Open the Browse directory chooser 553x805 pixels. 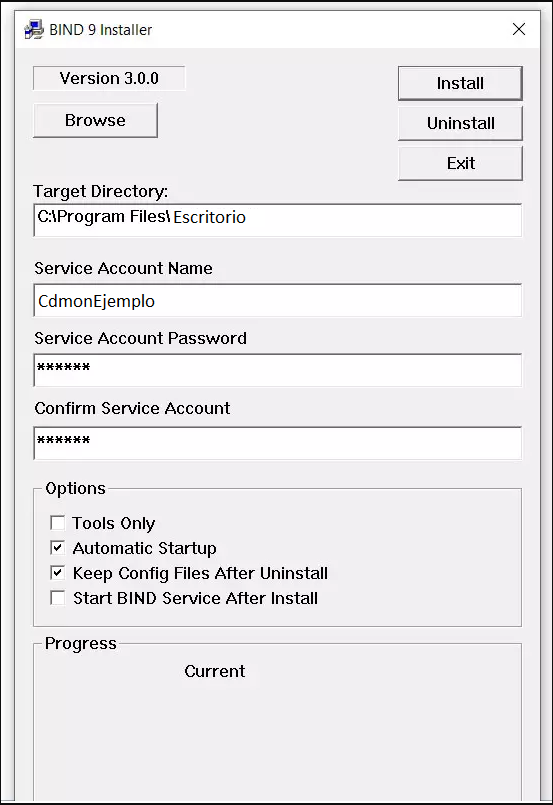click(x=95, y=120)
